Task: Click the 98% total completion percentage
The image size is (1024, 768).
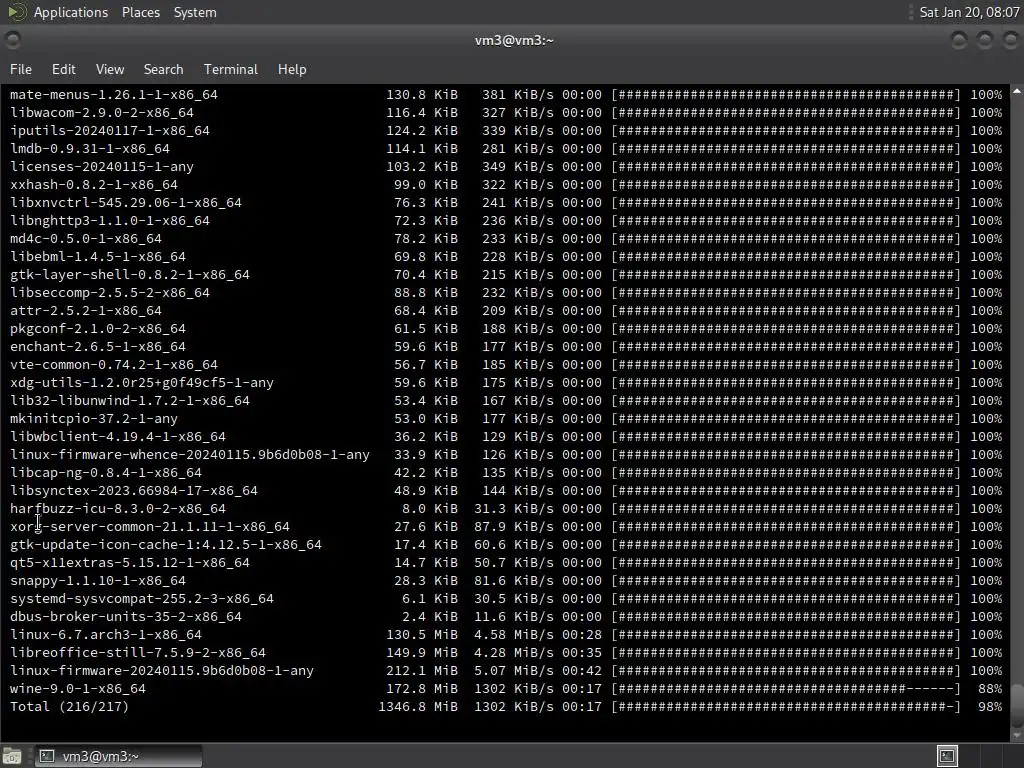Action: point(991,707)
